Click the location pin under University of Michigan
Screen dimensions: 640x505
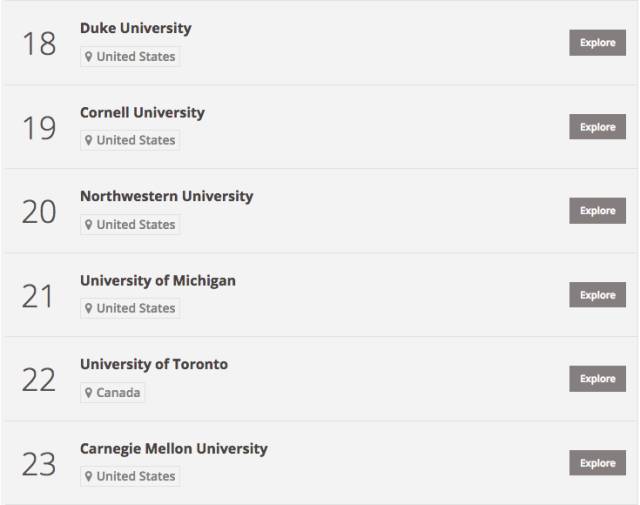(x=88, y=308)
